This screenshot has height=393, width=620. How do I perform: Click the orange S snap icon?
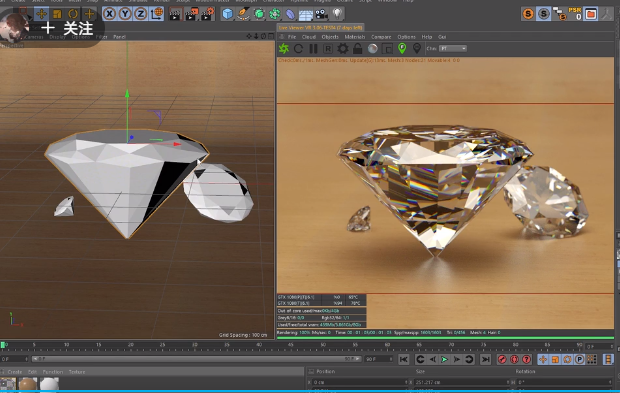tap(528, 14)
